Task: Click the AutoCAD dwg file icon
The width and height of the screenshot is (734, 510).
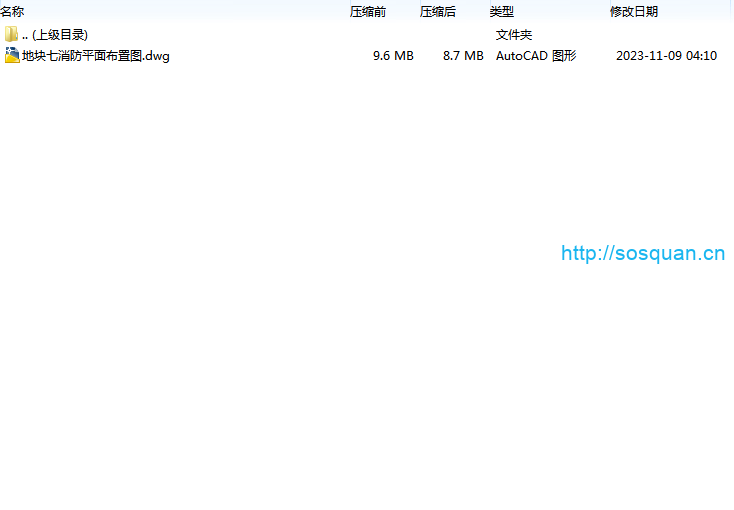Action: coord(11,56)
